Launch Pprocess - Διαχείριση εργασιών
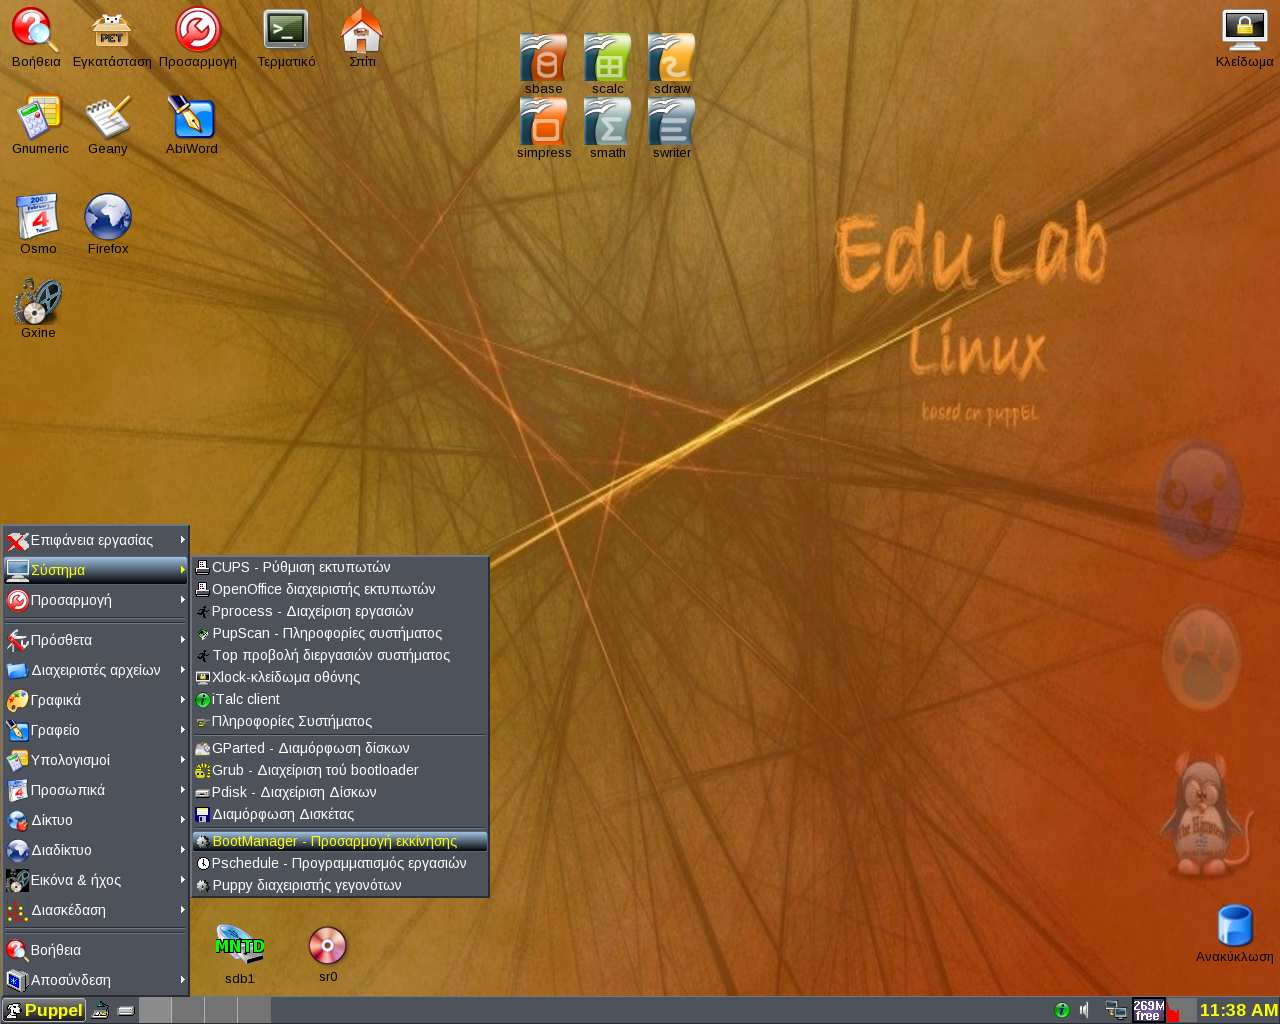The height and width of the screenshot is (1024, 1280). pos(340,611)
